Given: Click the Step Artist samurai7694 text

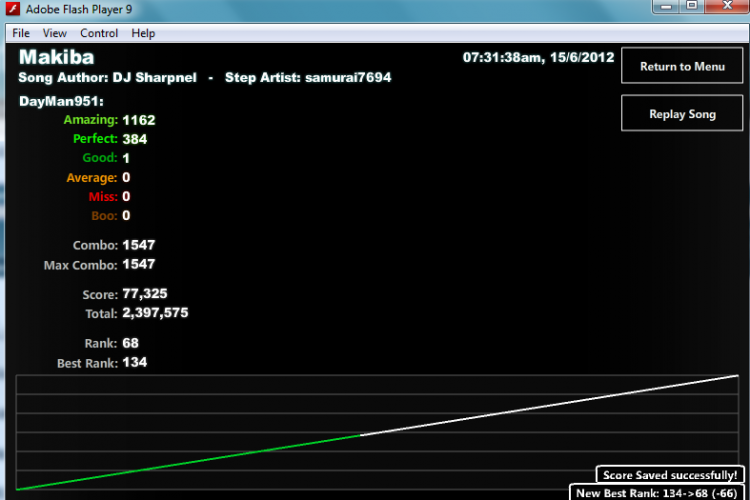Looking at the screenshot, I should tap(308, 78).
